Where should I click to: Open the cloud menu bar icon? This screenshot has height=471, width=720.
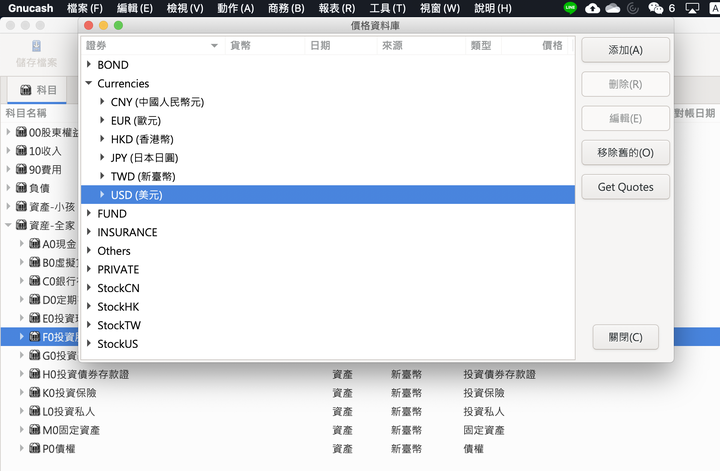pos(613,8)
